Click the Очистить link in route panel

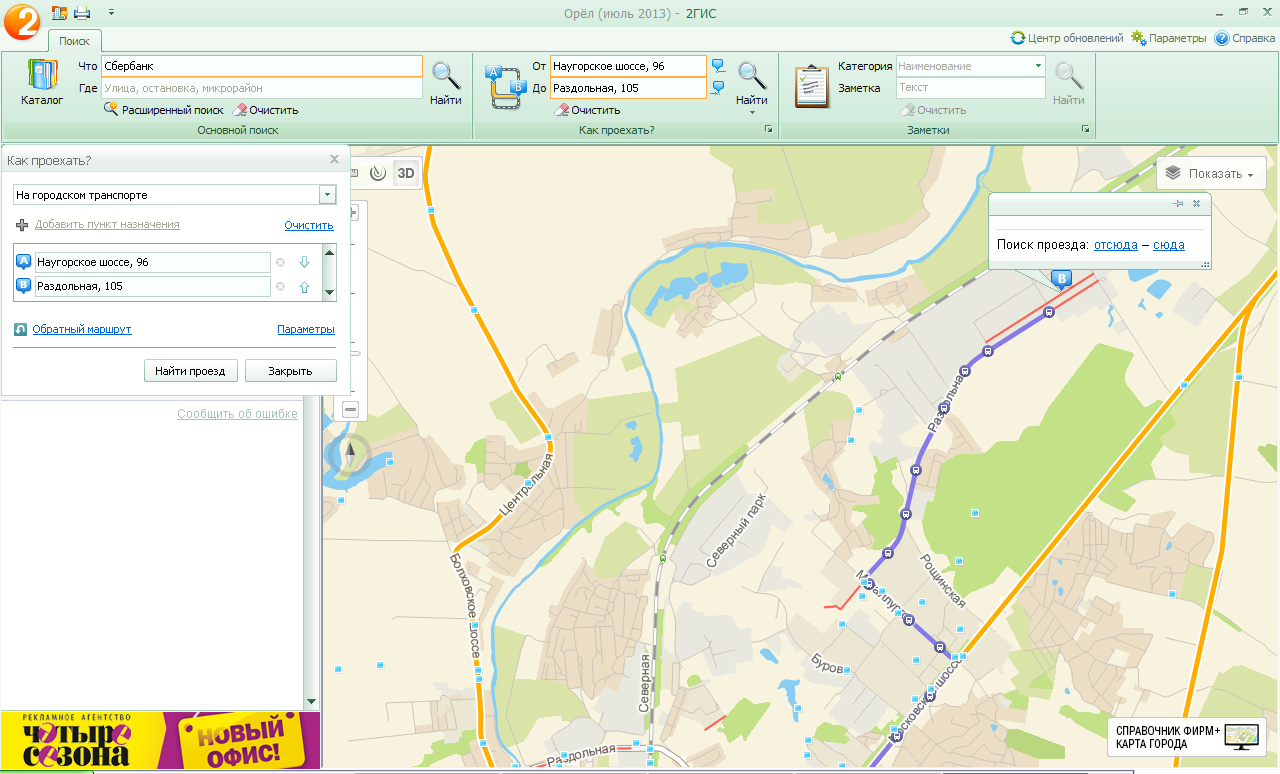coord(309,226)
